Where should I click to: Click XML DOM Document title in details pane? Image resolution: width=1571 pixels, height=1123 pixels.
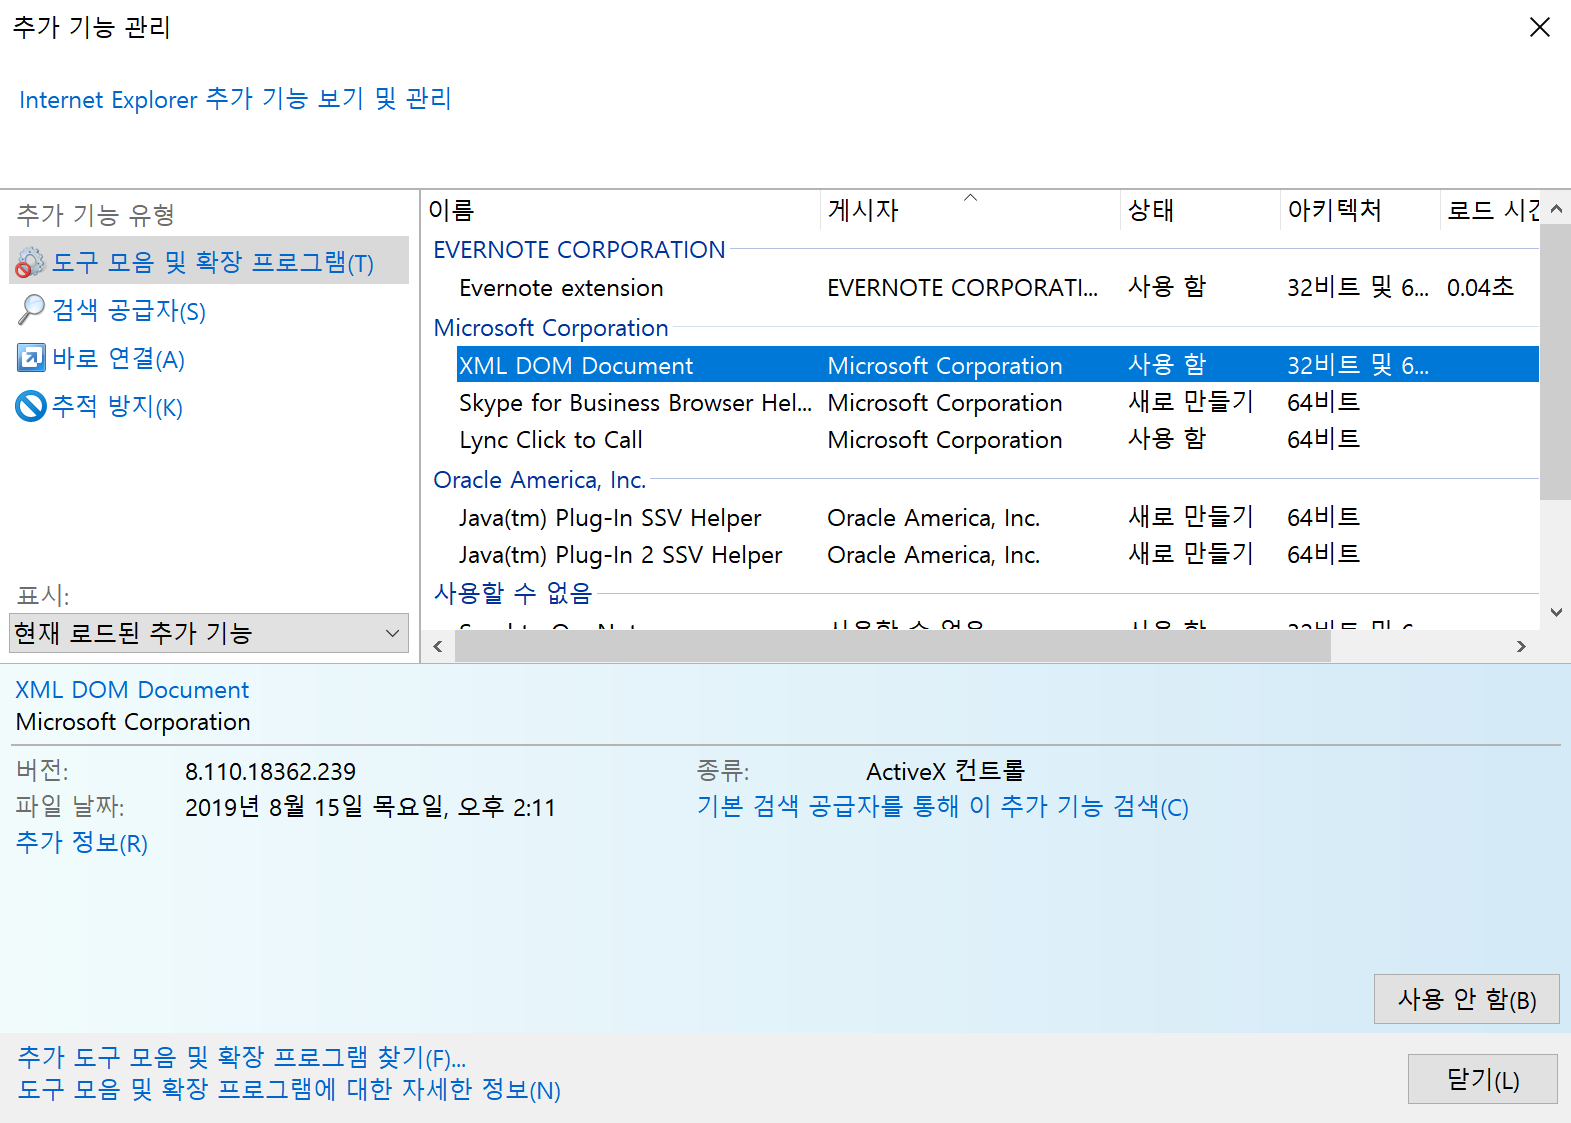pos(132,690)
